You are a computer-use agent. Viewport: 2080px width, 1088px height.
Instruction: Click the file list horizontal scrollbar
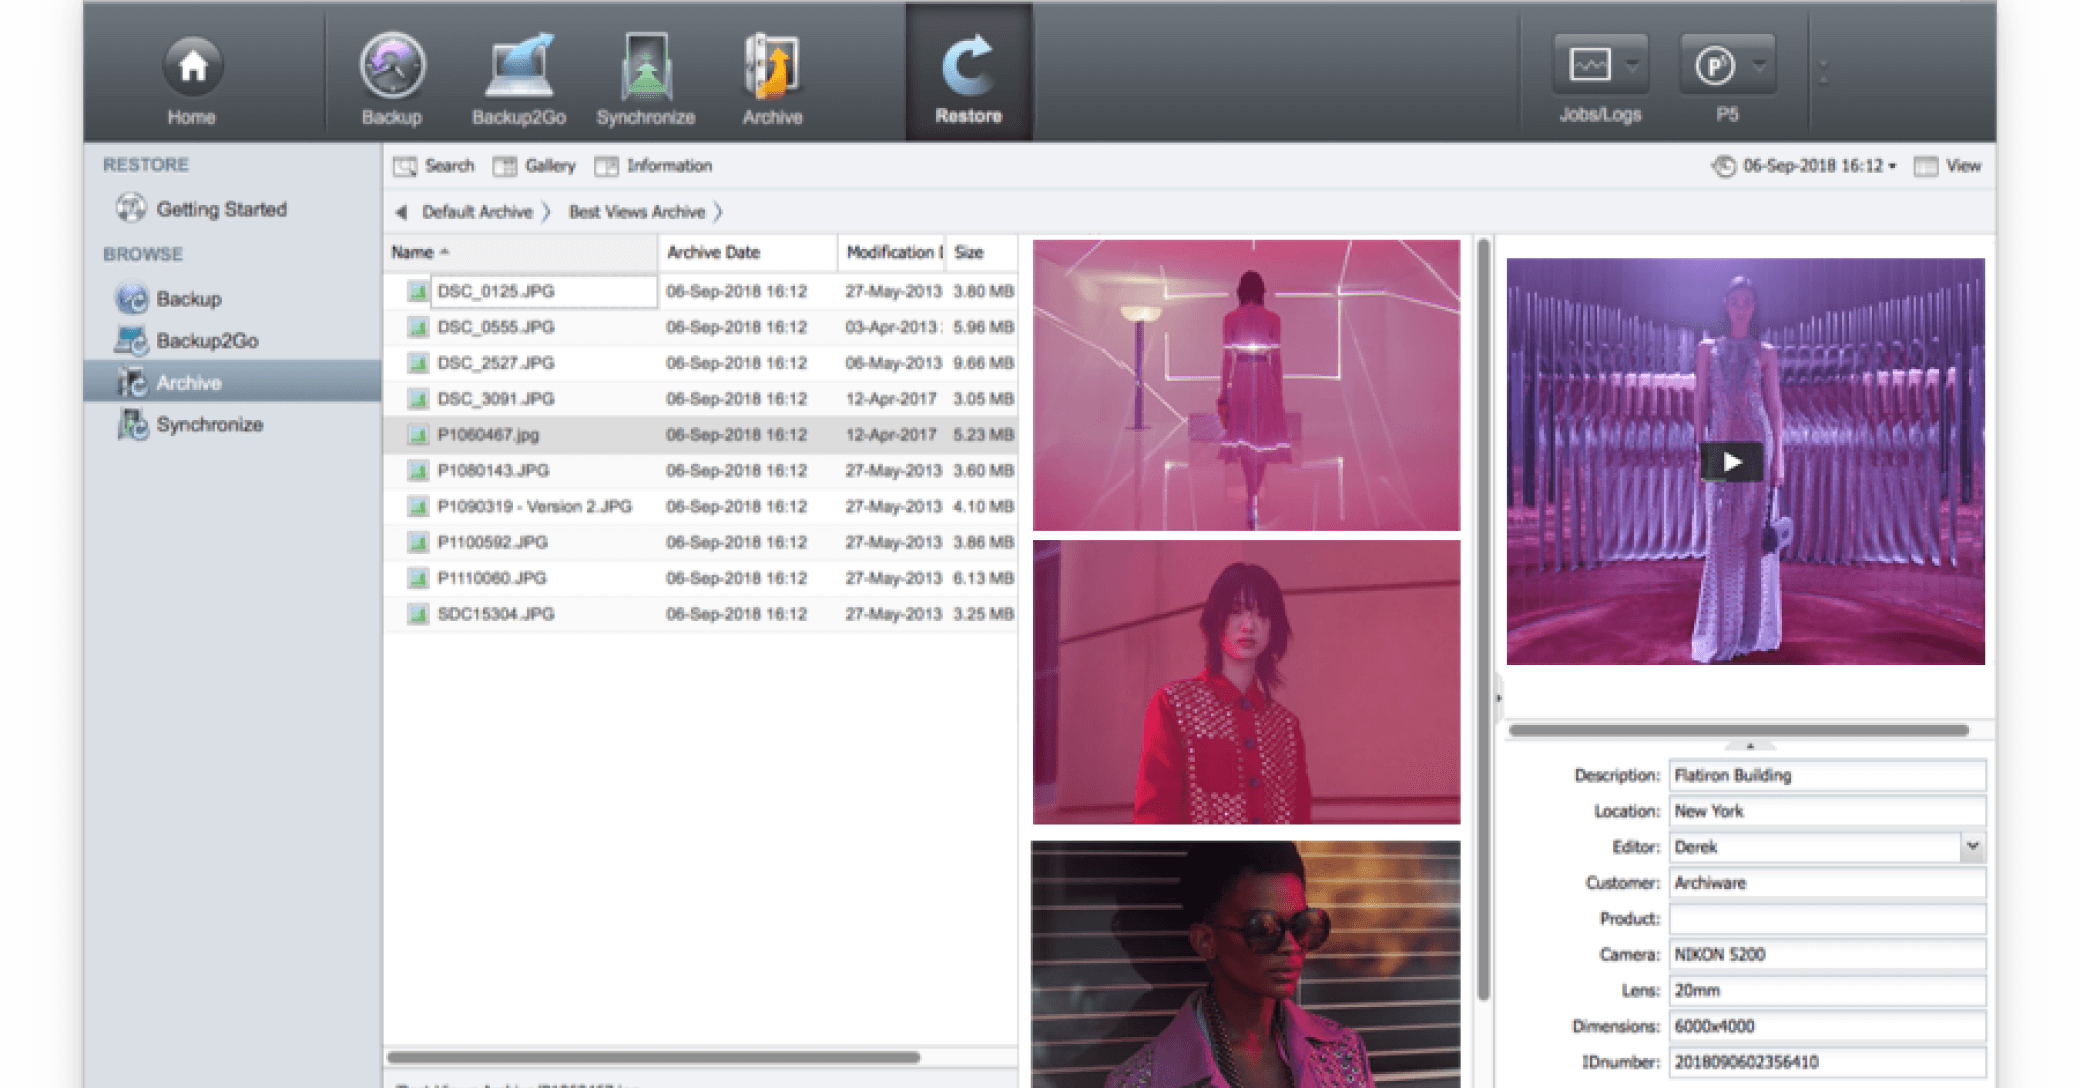click(x=653, y=1057)
